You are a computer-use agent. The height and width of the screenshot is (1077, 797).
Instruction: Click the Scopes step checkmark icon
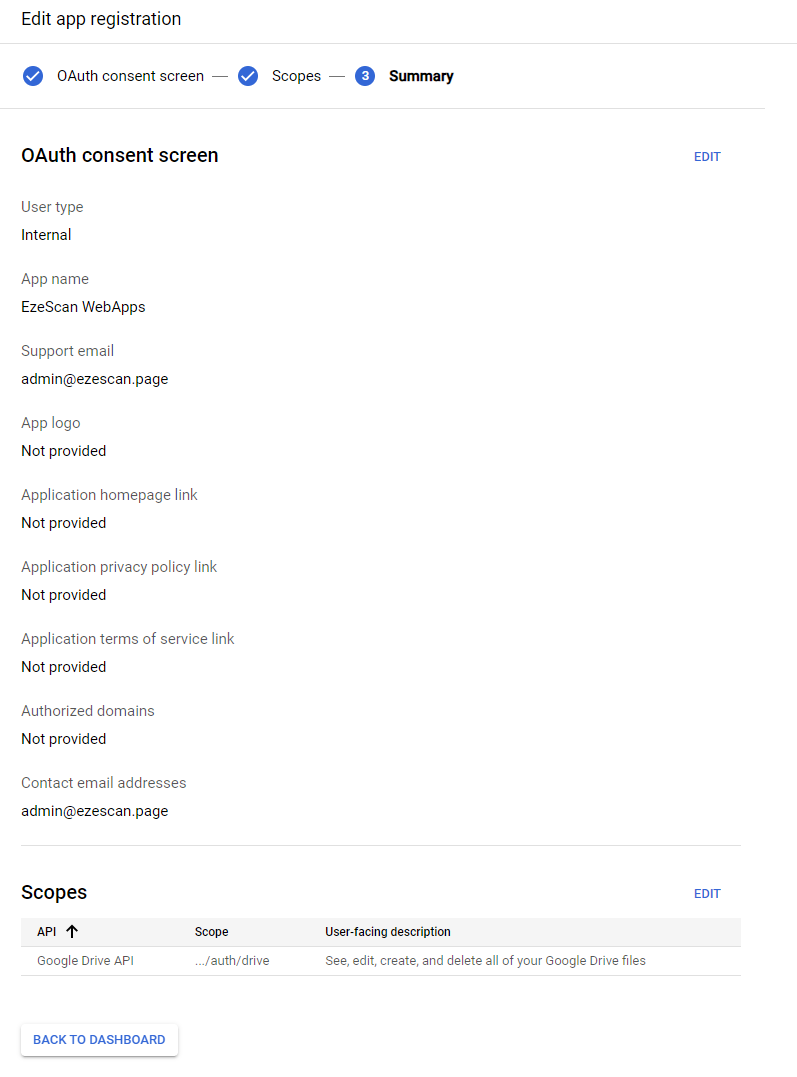click(249, 76)
